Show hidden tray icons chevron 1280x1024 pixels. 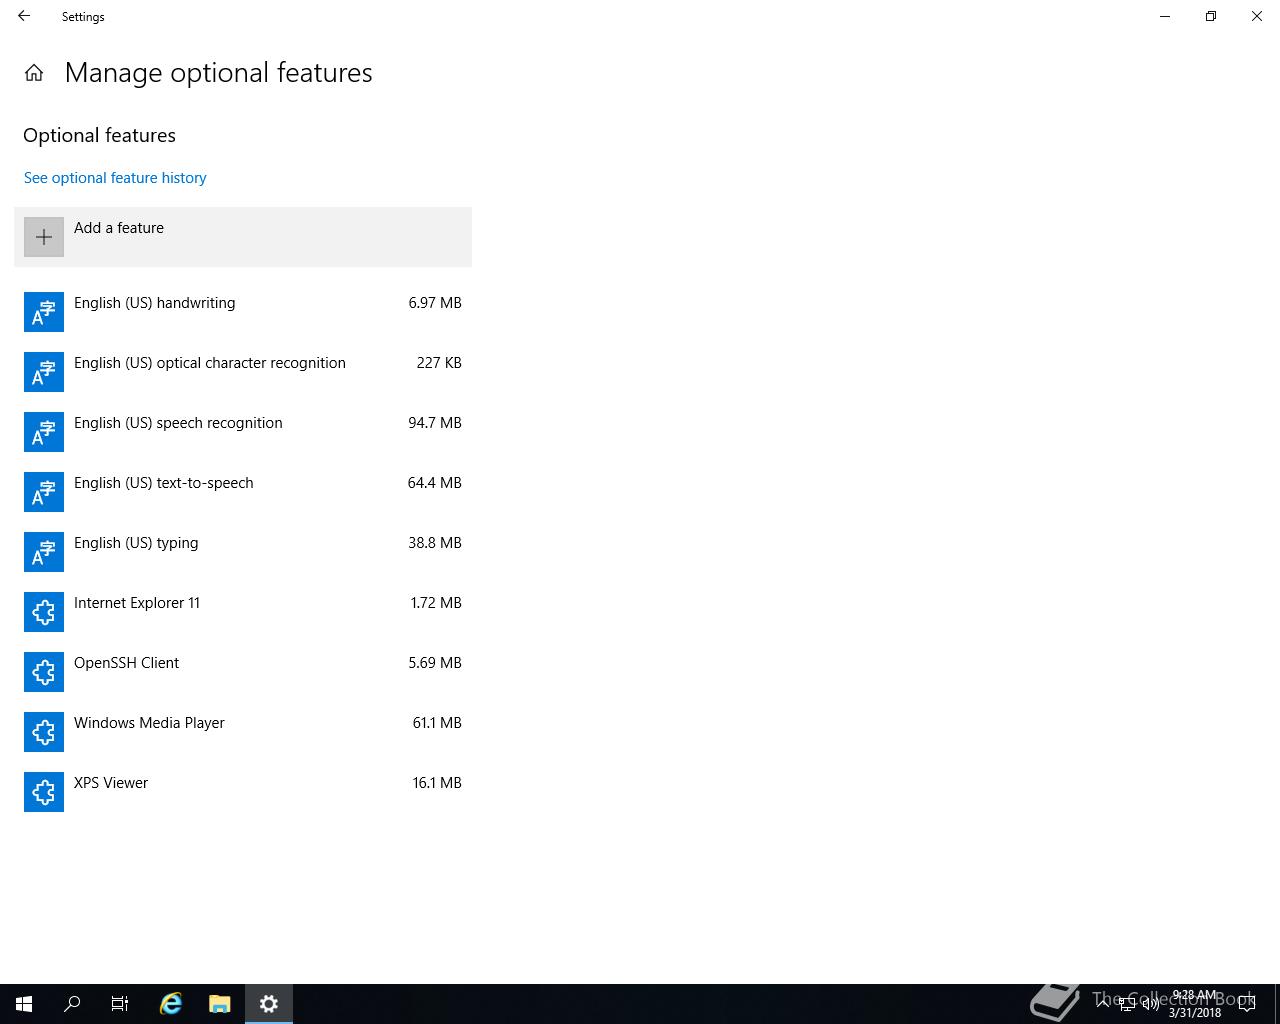click(1103, 1004)
